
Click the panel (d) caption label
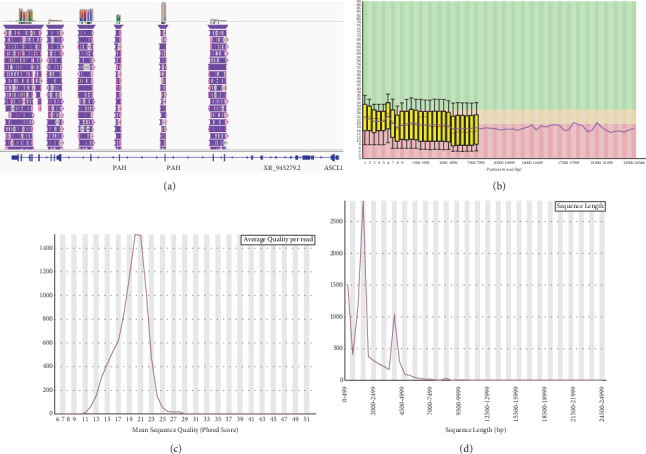pos(466,448)
